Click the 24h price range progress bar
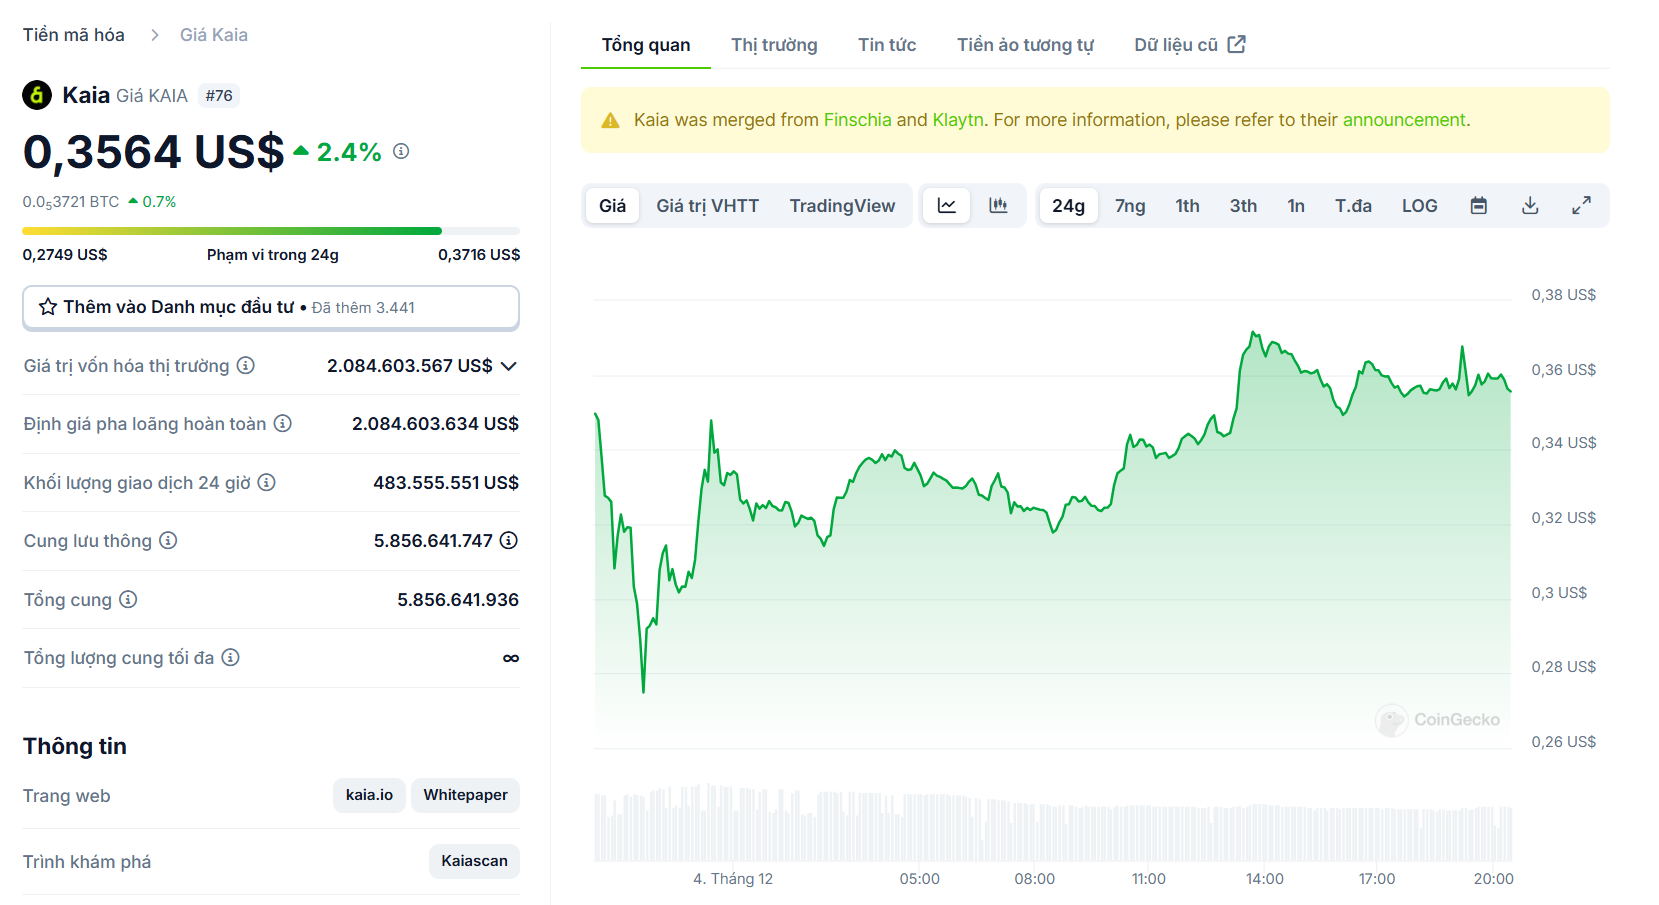 click(271, 231)
